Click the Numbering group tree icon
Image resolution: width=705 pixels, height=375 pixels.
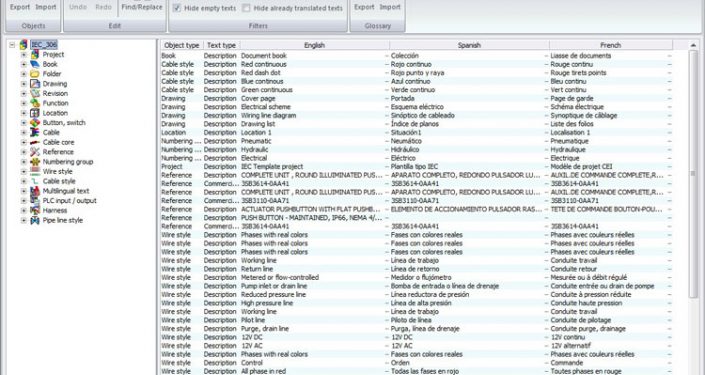click(35, 162)
